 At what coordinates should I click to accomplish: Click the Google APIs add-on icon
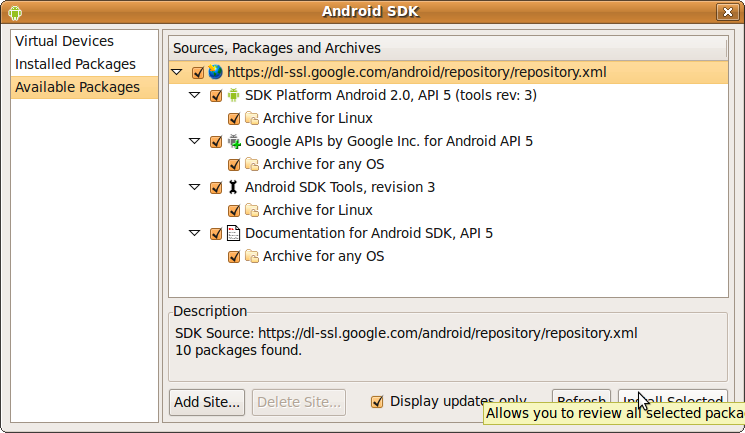pos(234,141)
